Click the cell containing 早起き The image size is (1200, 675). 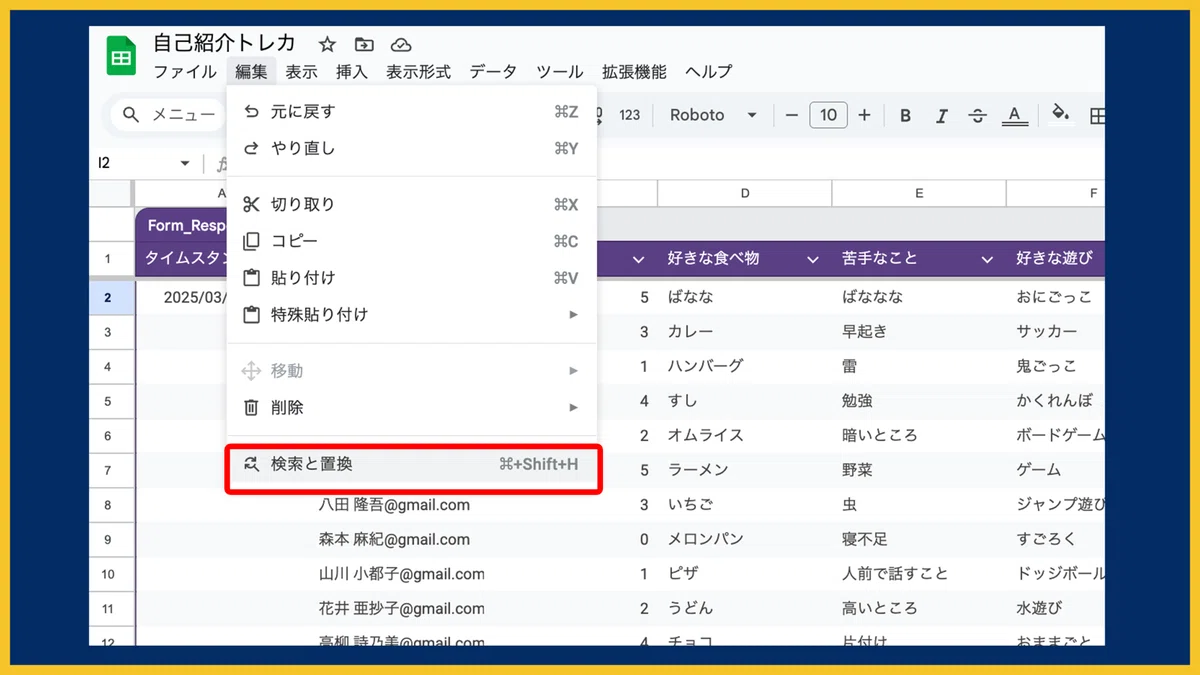(x=919, y=331)
